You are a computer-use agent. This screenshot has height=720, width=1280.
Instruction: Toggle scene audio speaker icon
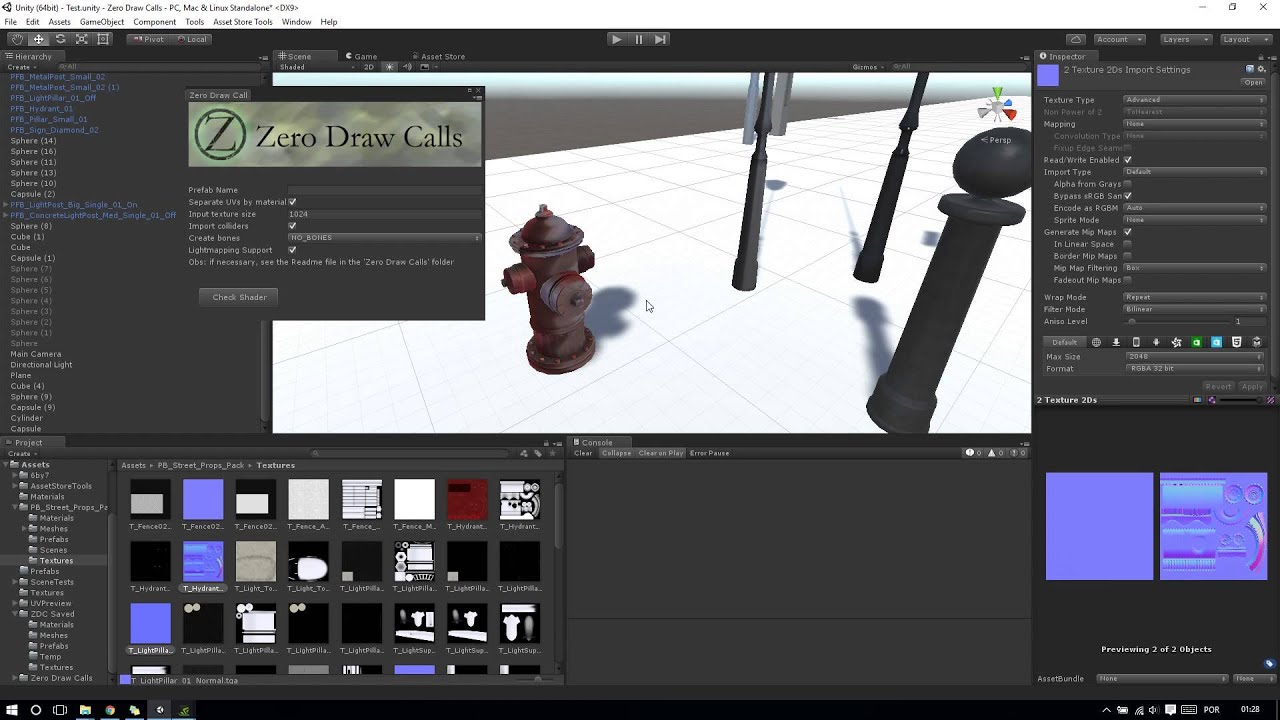coord(407,67)
